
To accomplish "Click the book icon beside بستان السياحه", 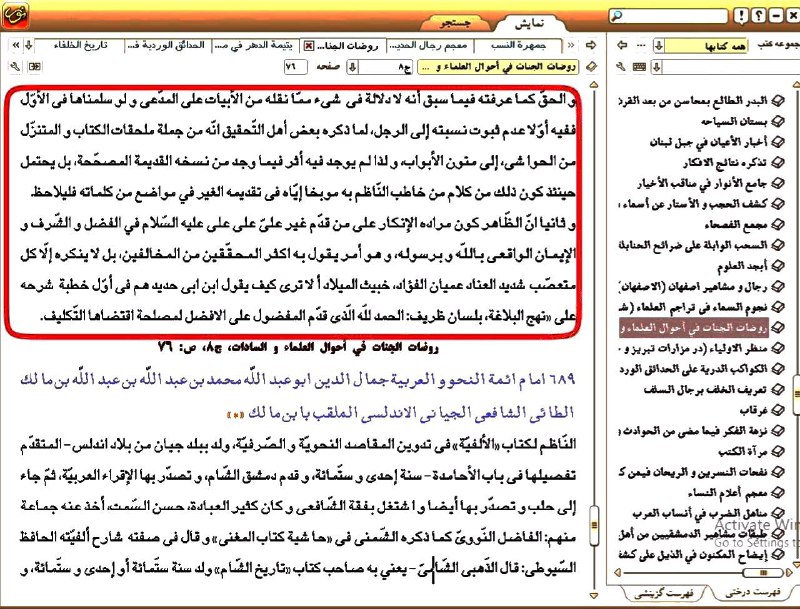I will pos(777,121).
